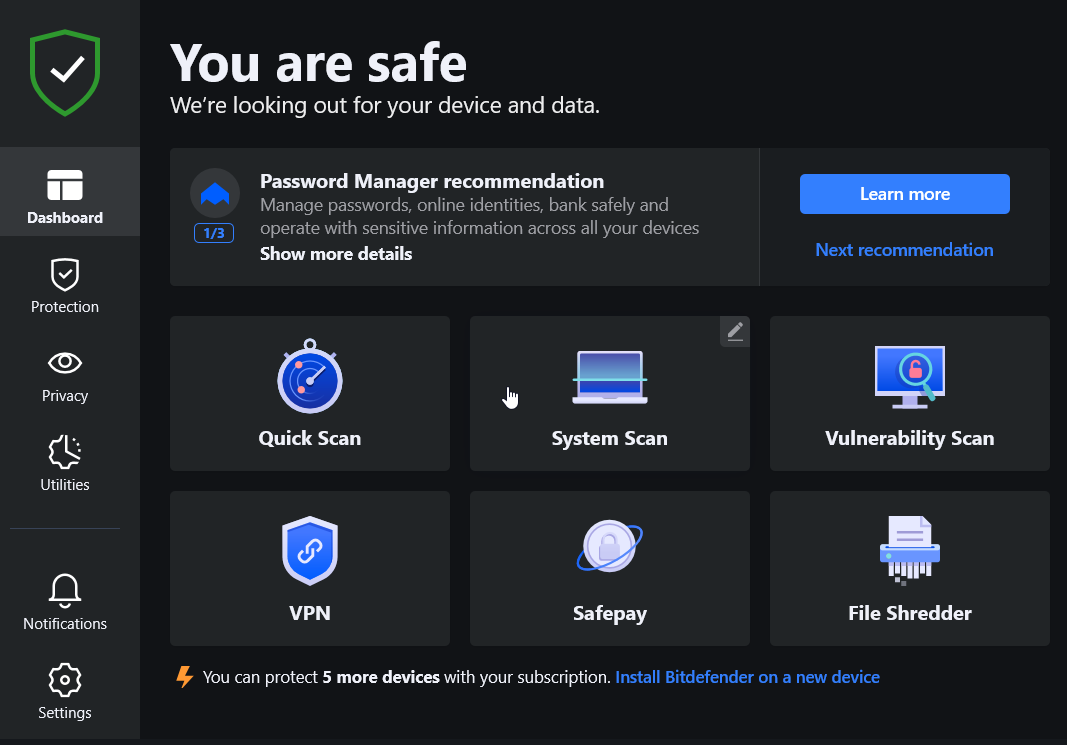This screenshot has width=1067, height=745.
Task: Click the Password Manager recommendation icon
Action: click(x=215, y=193)
